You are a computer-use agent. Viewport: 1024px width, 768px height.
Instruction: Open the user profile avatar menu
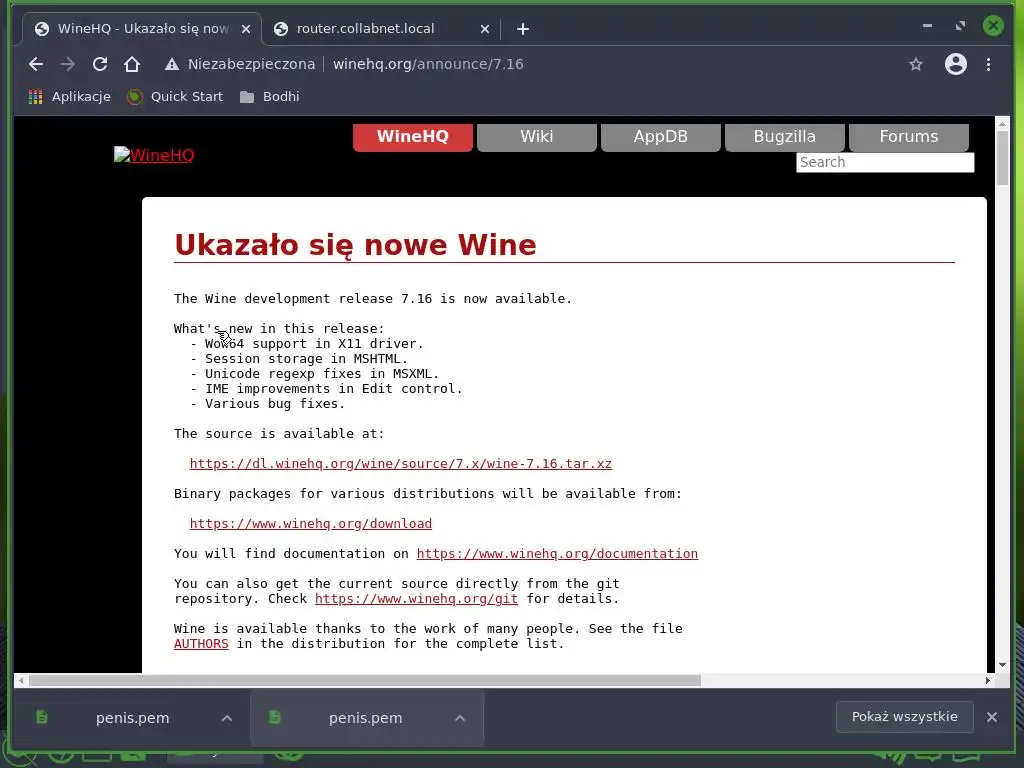955,64
